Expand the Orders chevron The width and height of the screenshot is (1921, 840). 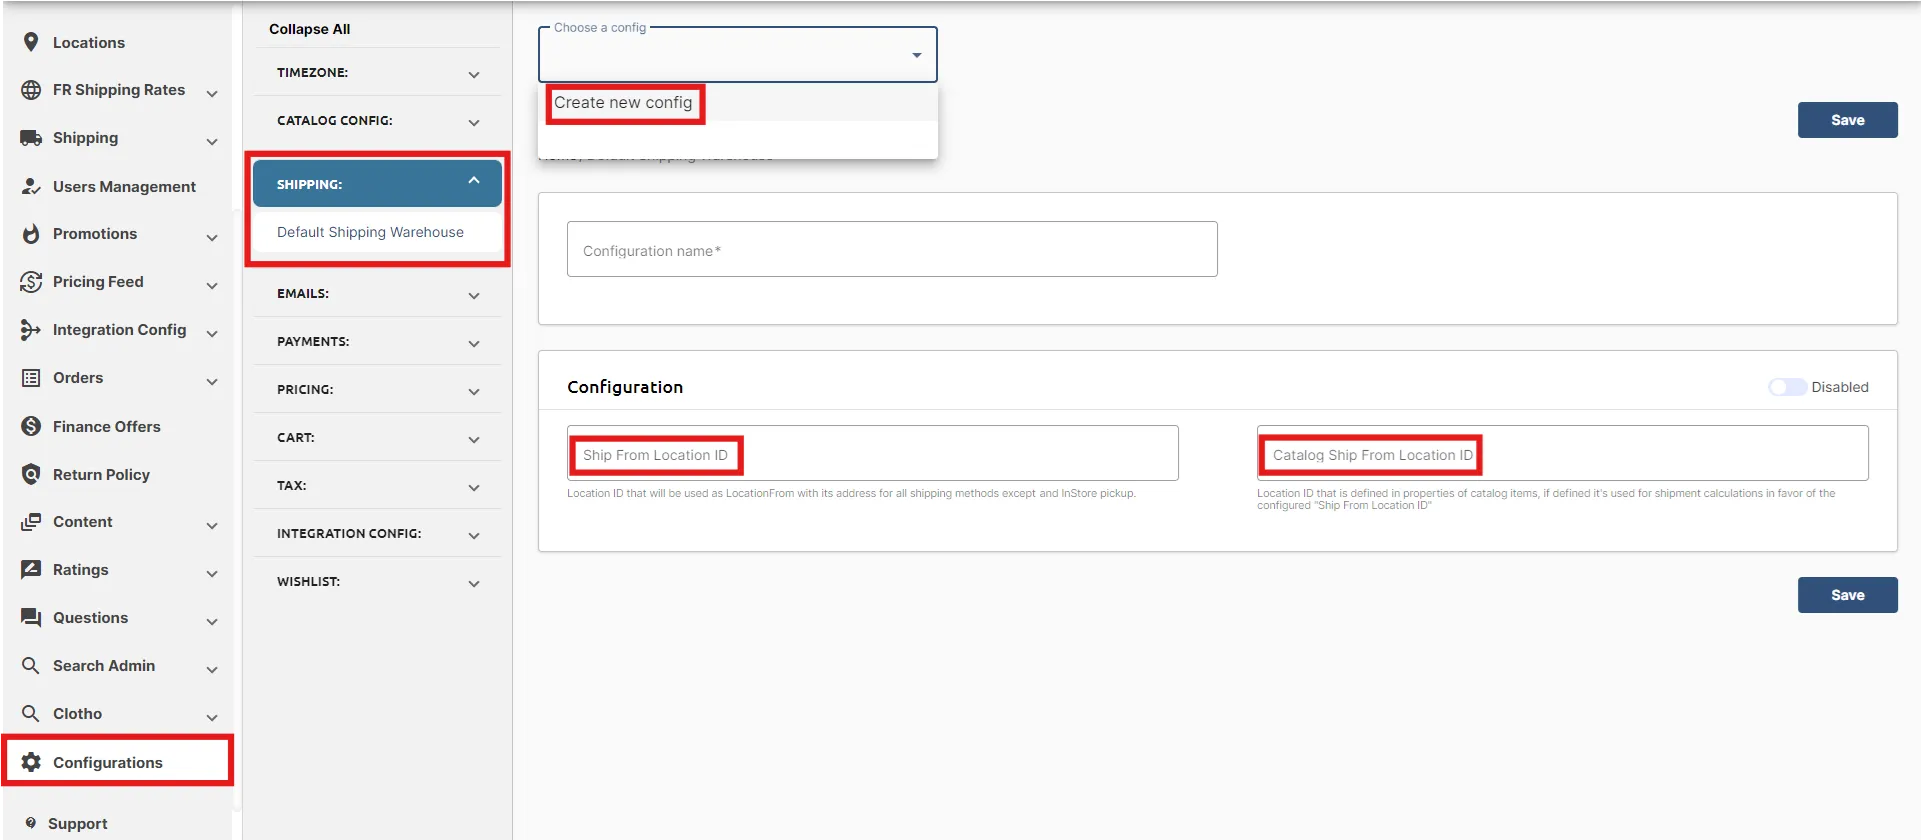coord(212,382)
